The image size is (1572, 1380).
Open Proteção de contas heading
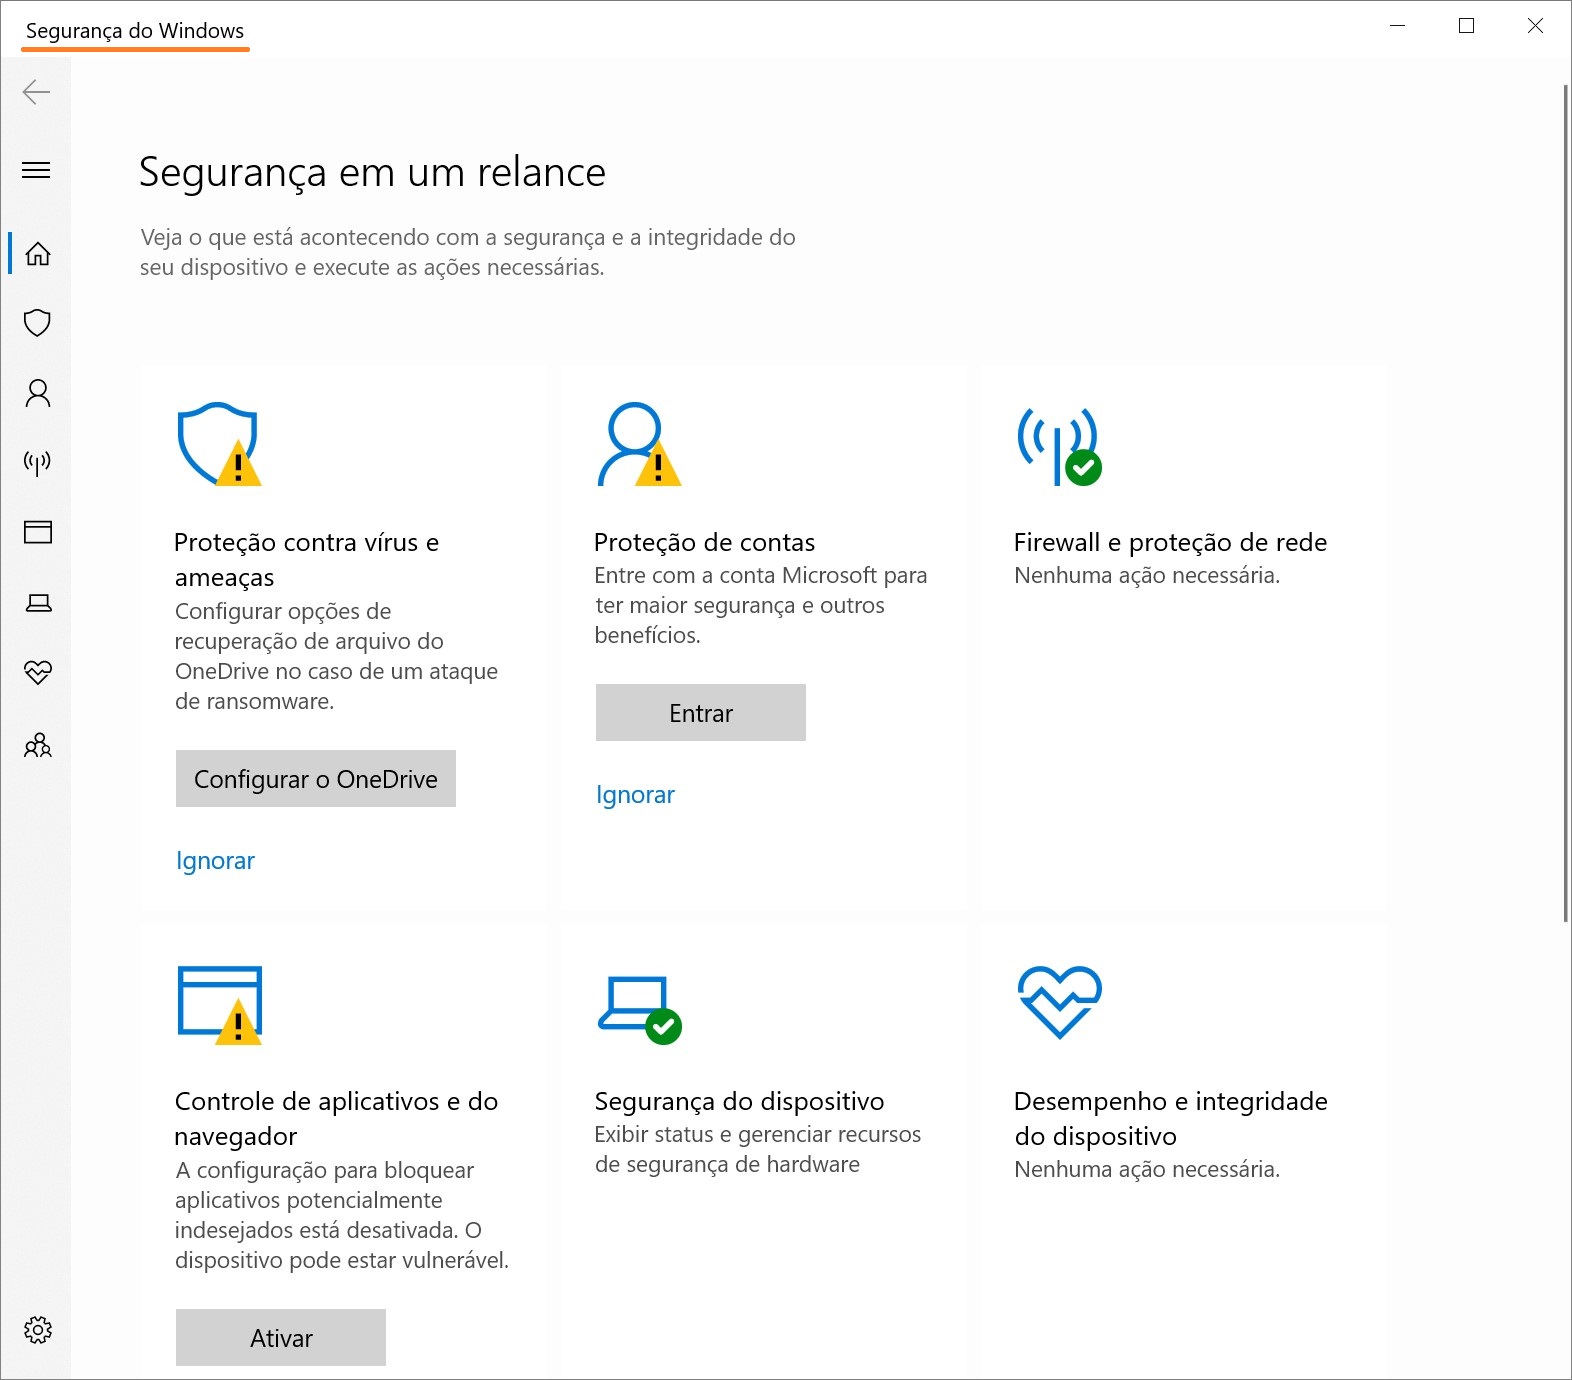pos(704,542)
